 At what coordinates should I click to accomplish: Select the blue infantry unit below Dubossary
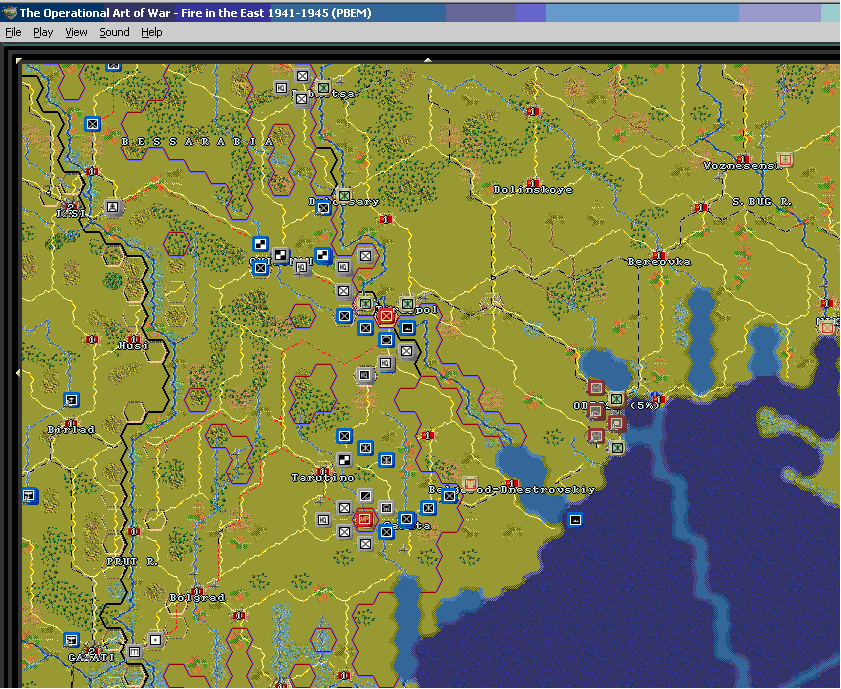323,208
